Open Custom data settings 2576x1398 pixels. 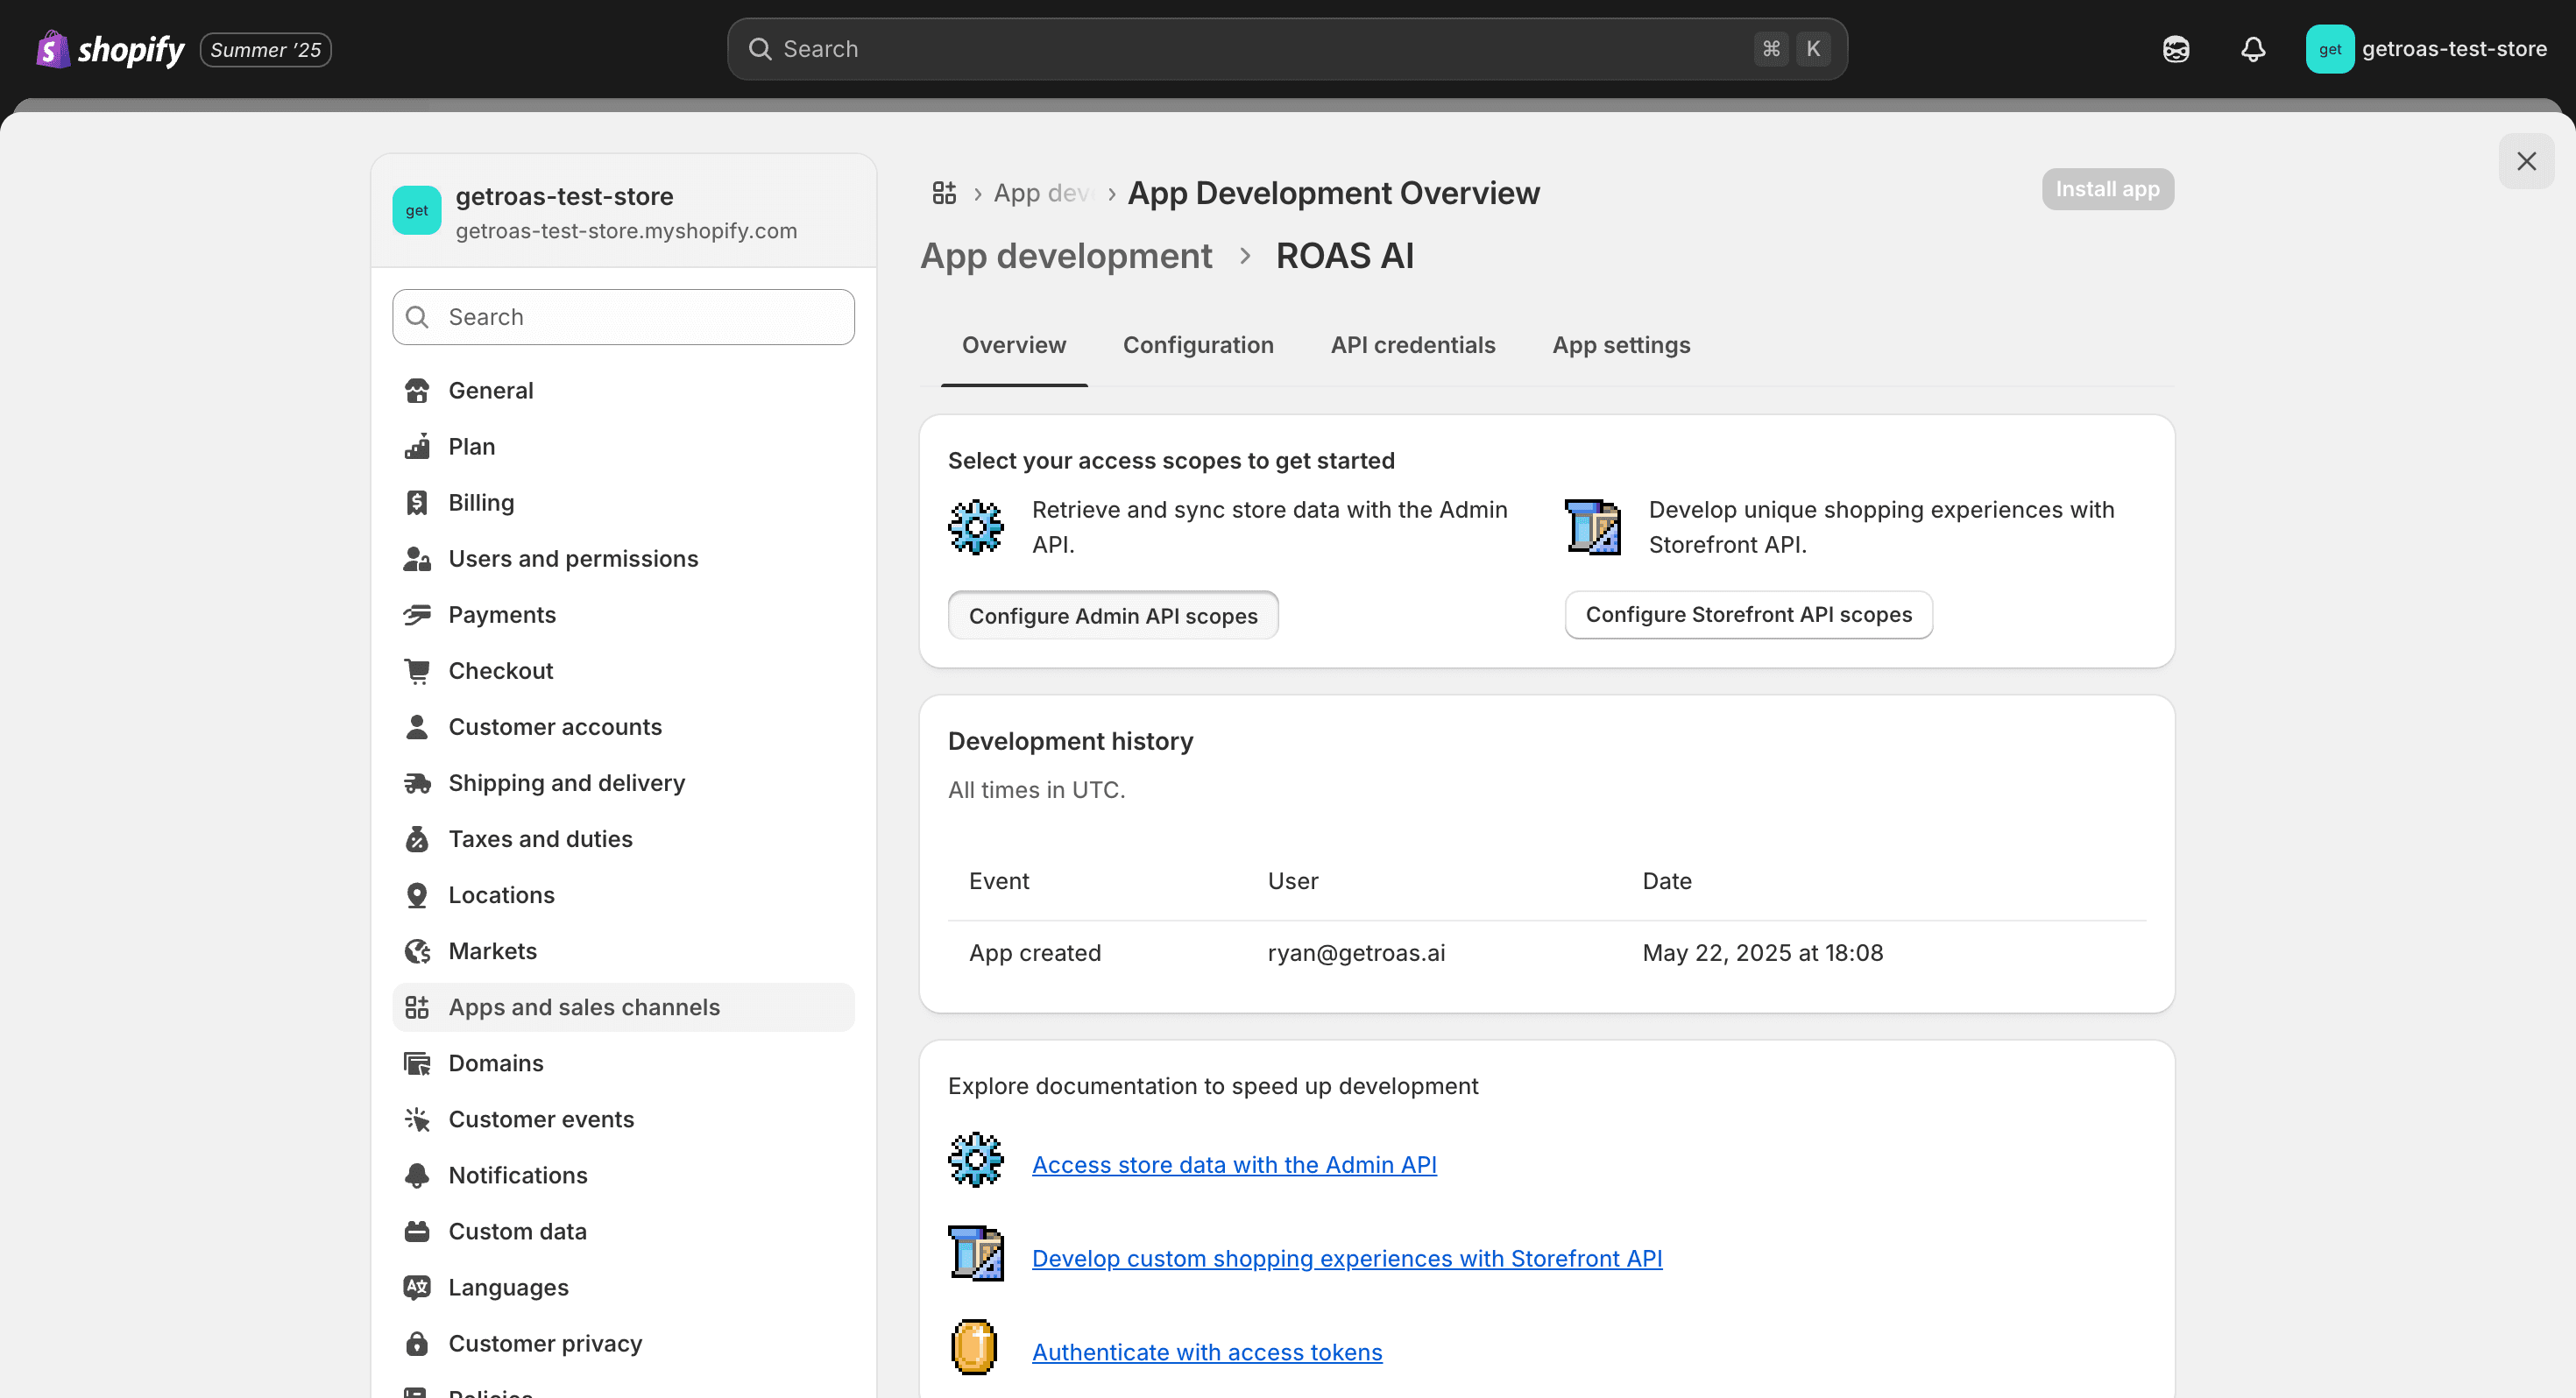click(x=623, y=1231)
